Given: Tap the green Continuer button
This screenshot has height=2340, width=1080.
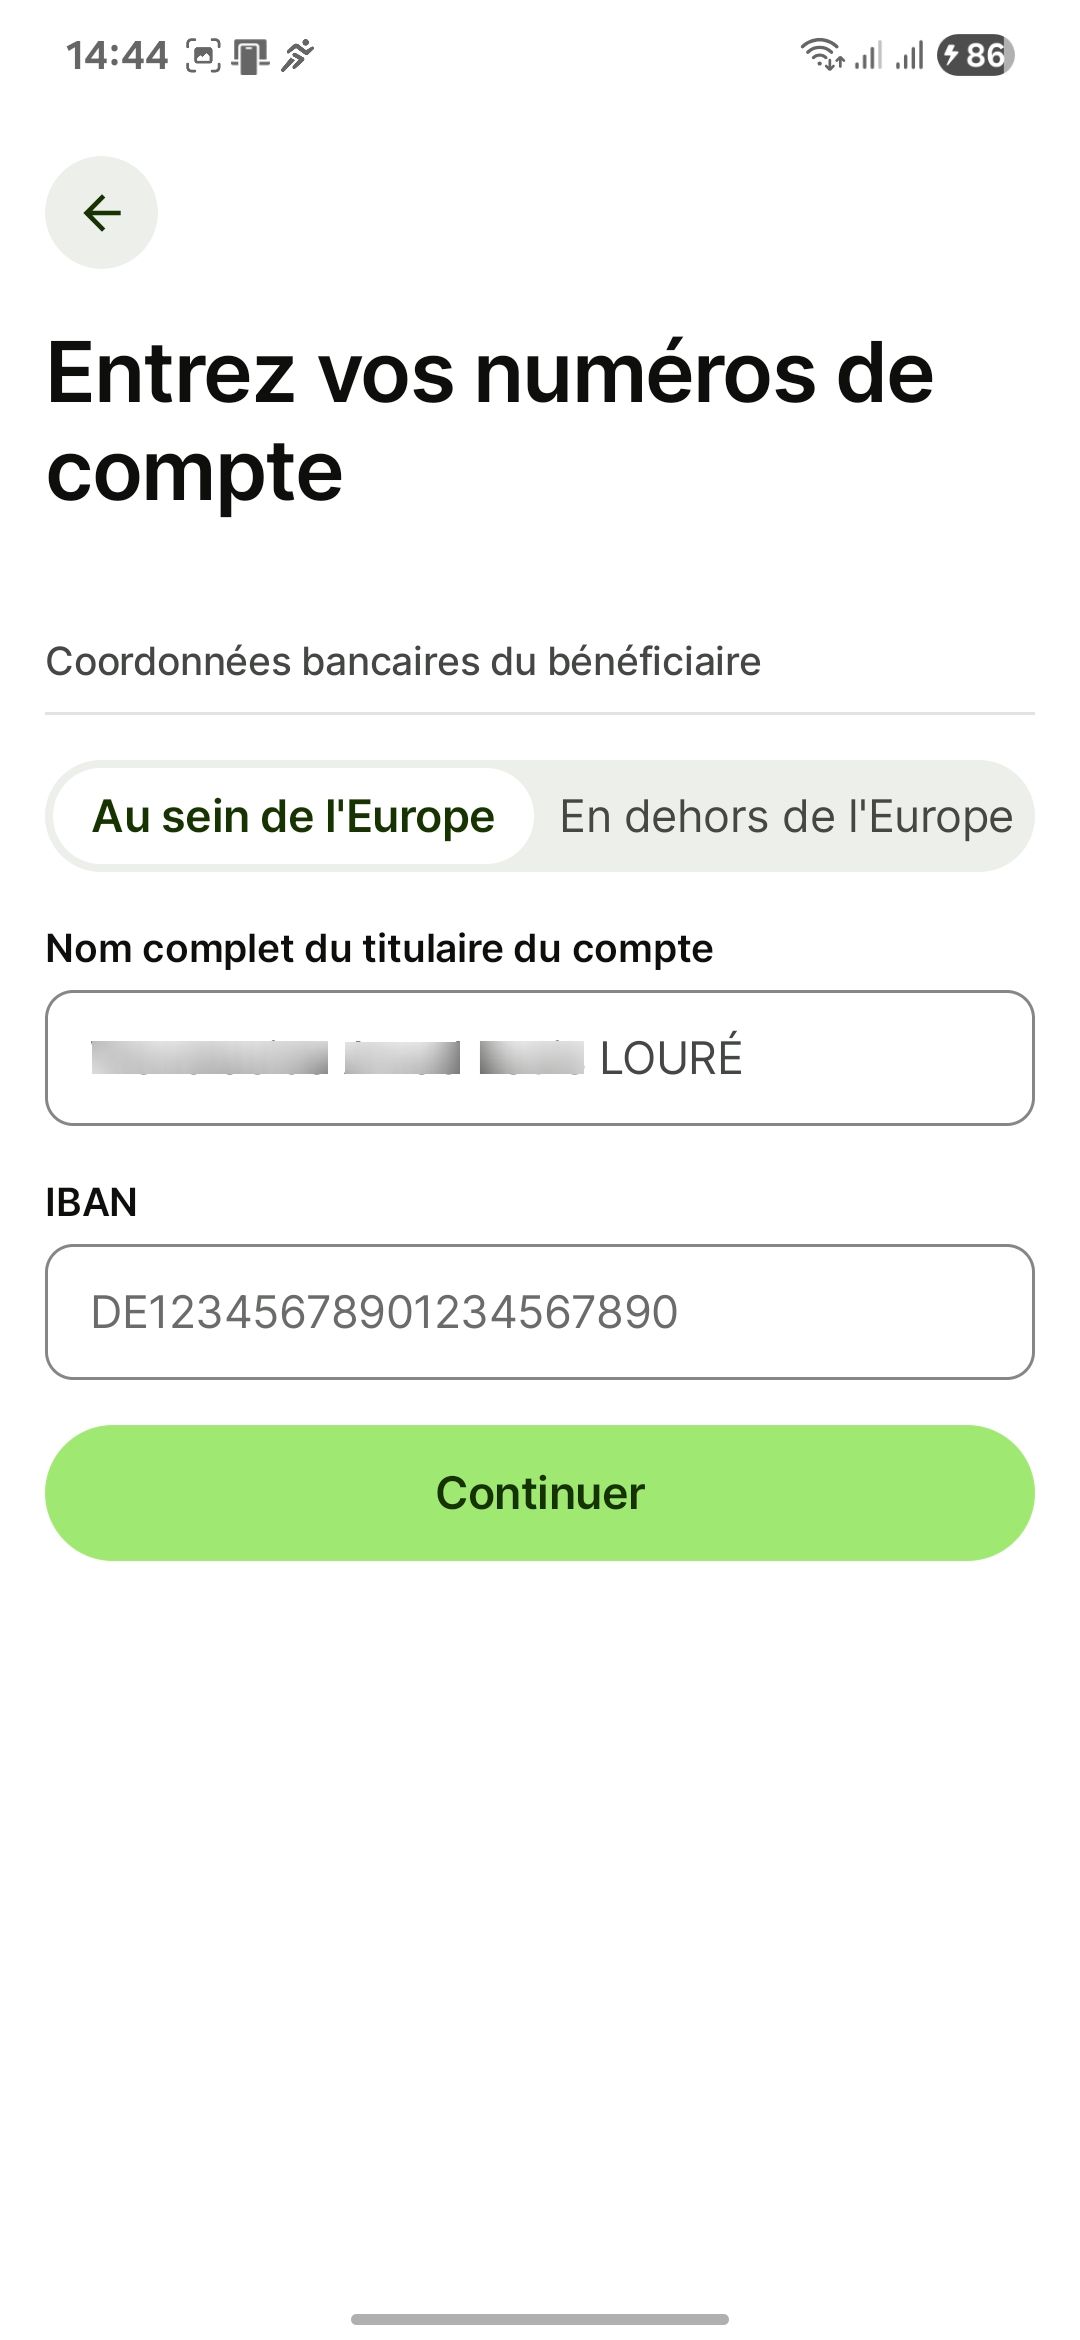Looking at the screenshot, I should pos(540,1493).
